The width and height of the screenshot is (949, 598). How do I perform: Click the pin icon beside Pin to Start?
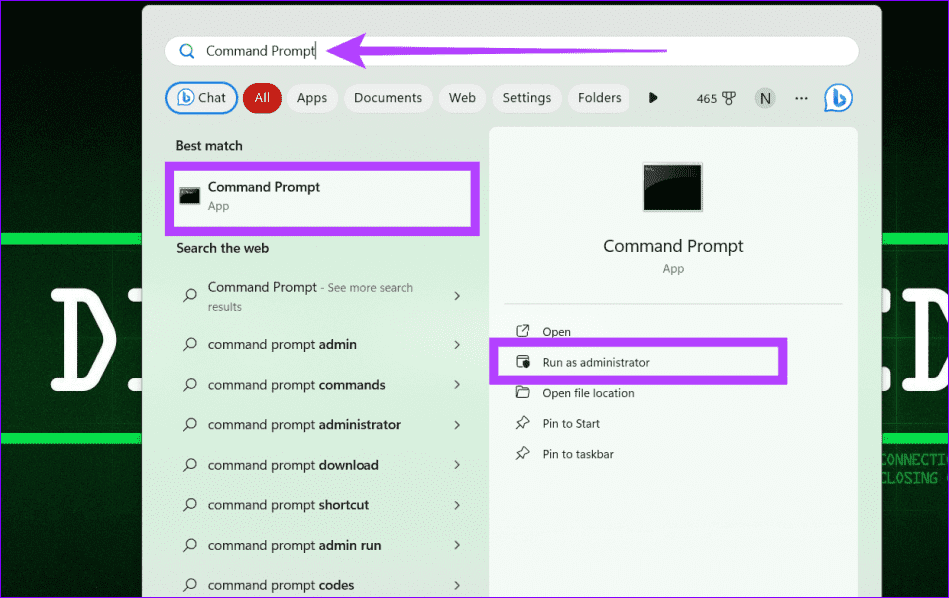[x=522, y=422]
